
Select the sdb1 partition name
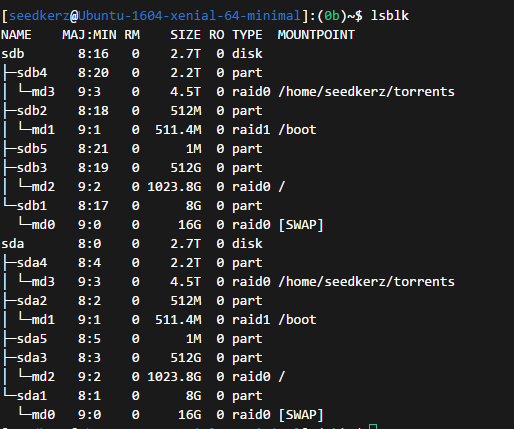[32, 206]
